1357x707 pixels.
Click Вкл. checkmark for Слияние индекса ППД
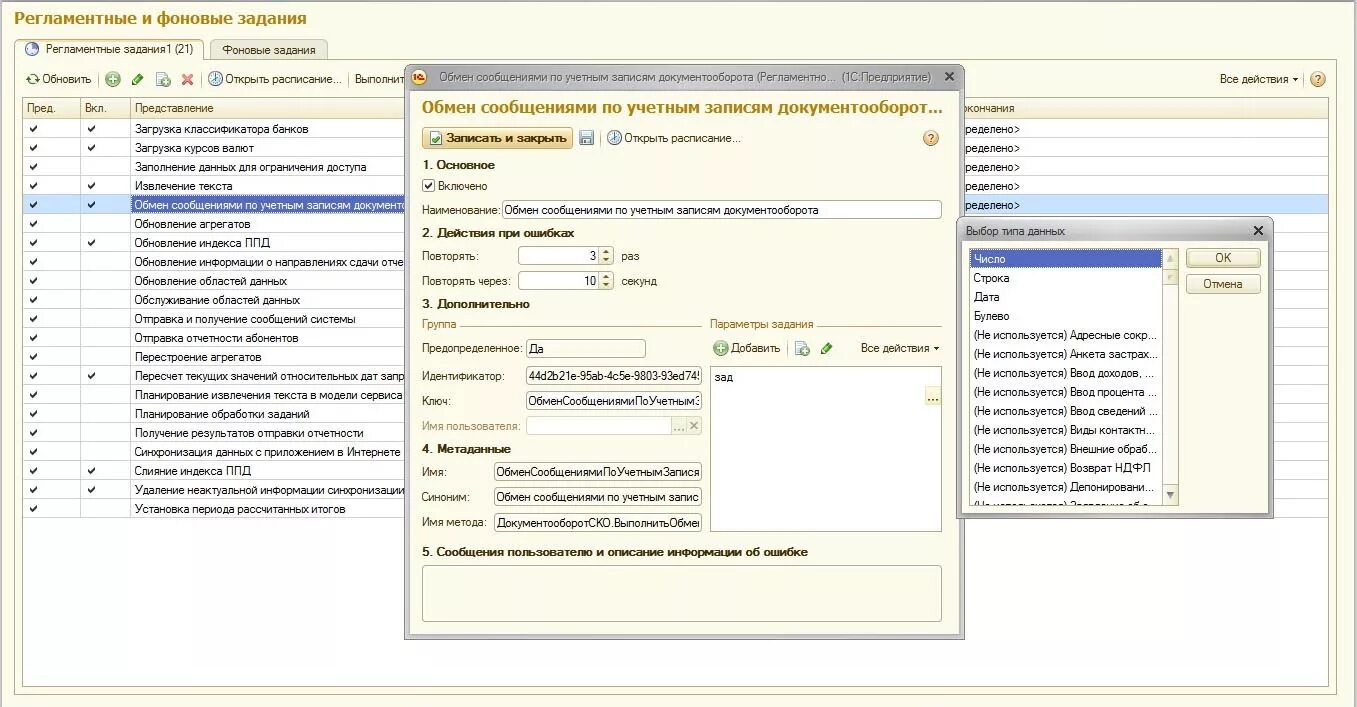(92, 471)
